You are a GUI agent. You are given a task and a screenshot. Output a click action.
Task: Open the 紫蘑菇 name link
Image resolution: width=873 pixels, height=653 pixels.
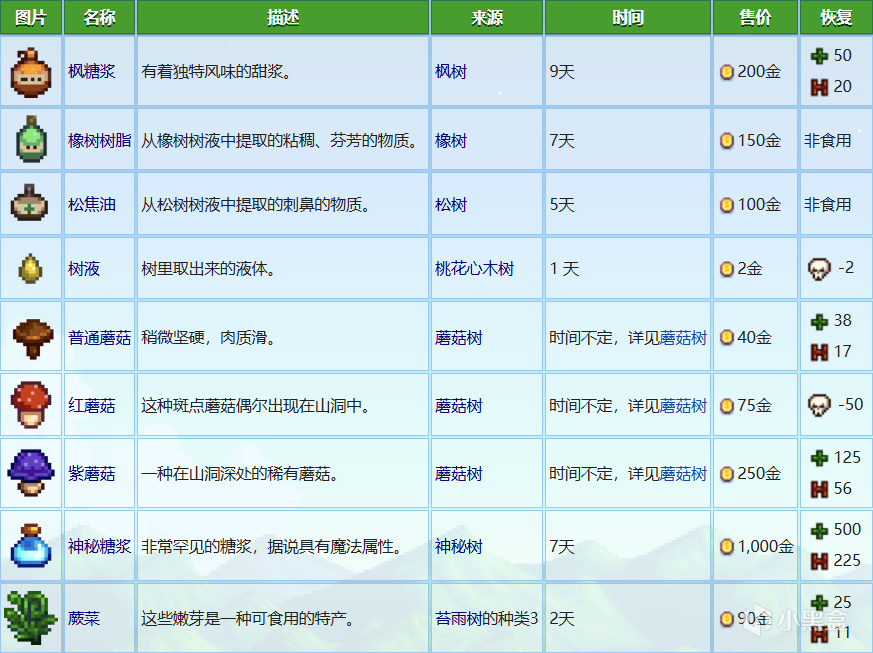92,474
